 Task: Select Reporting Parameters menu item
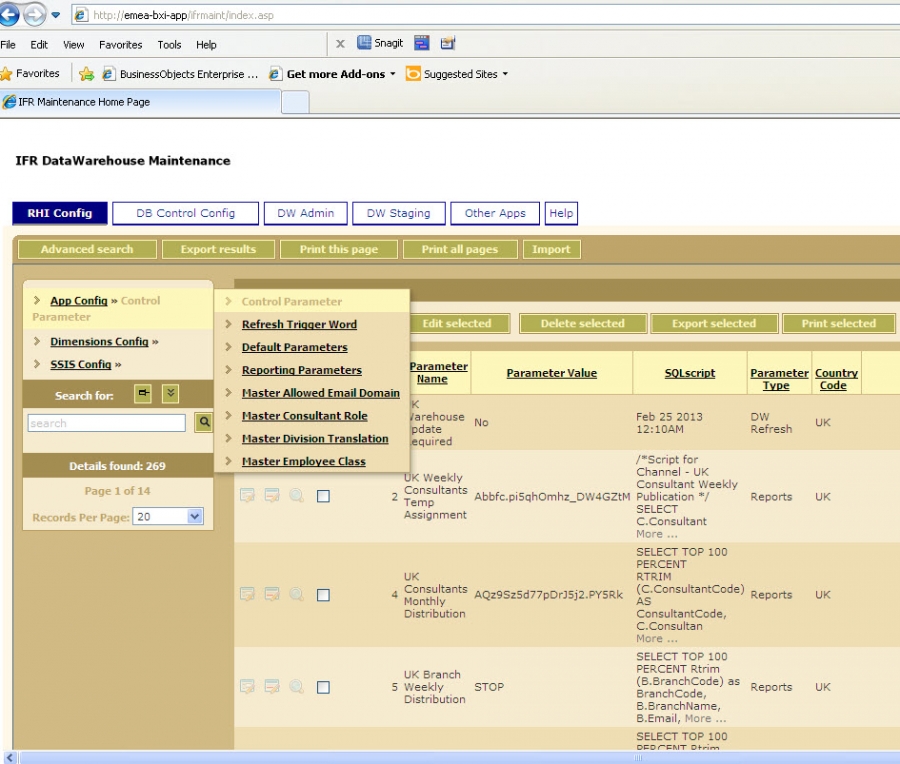click(x=301, y=370)
